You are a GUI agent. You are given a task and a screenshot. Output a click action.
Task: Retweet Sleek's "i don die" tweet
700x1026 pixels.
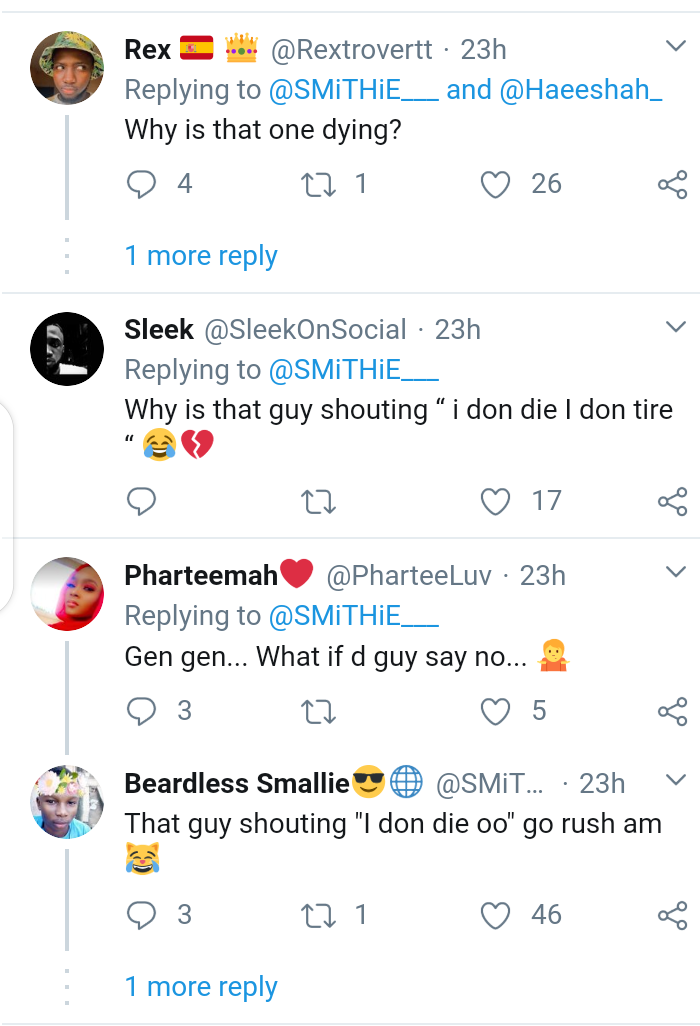[318, 501]
